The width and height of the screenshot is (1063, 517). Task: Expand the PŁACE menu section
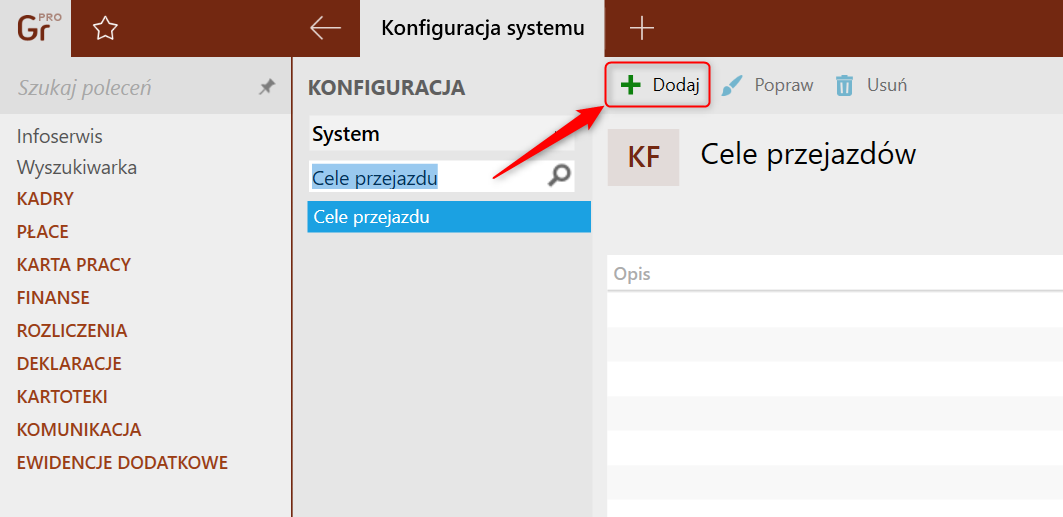(x=43, y=232)
